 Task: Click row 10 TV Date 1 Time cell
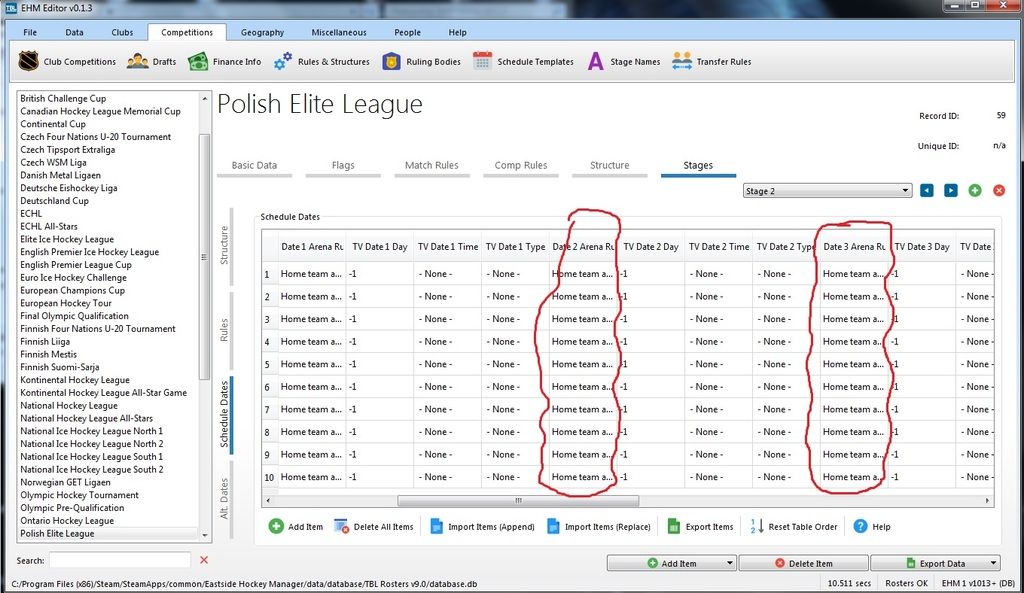tap(449, 477)
